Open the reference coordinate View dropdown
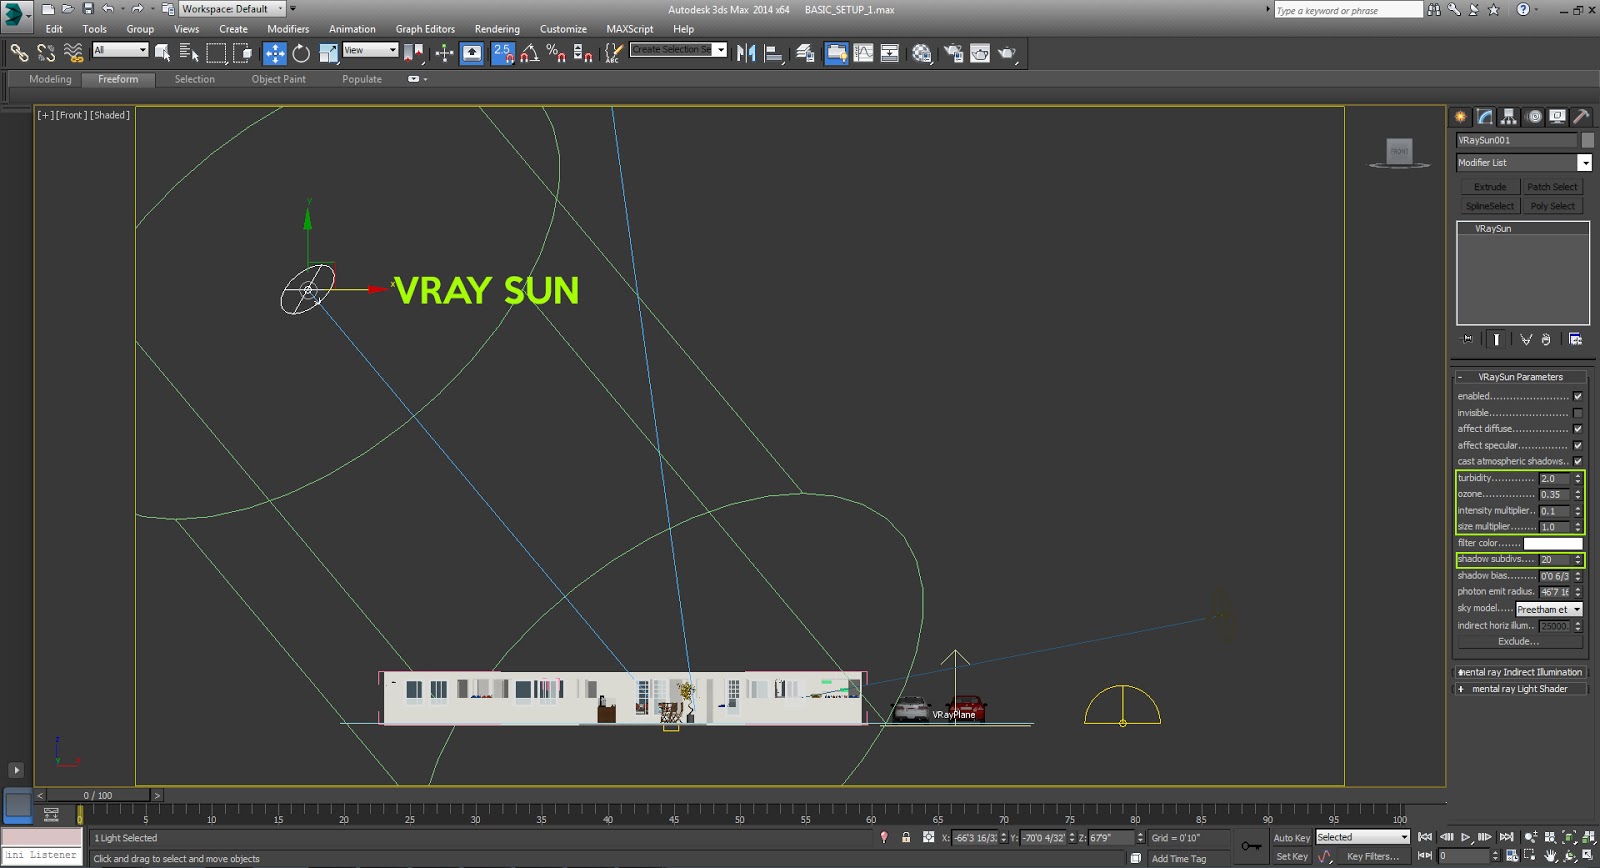 click(x=370, y=50)
